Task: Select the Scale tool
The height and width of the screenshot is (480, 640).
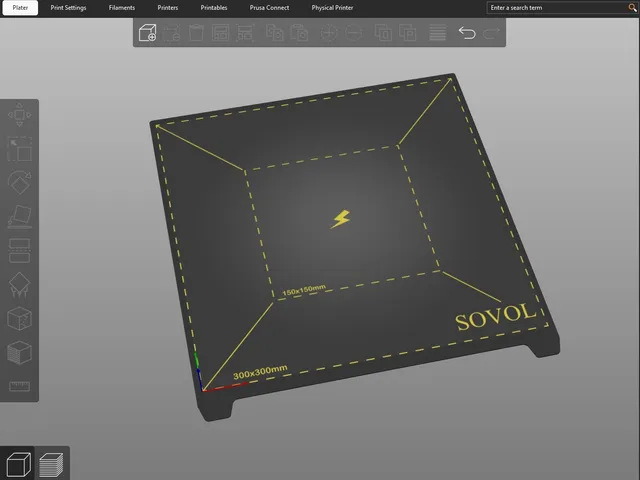Action: [19, 149]
